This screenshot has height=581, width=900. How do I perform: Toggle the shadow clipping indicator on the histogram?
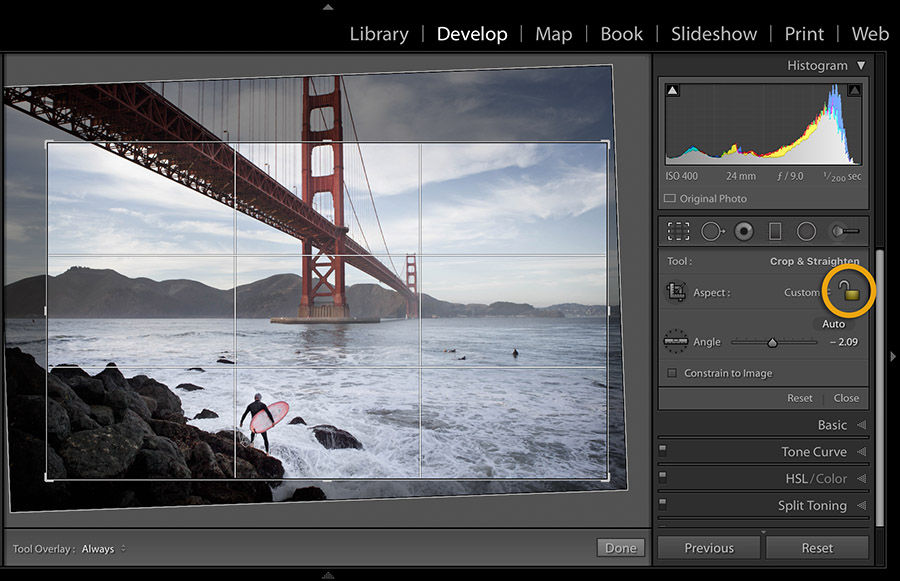click(673, 89)
